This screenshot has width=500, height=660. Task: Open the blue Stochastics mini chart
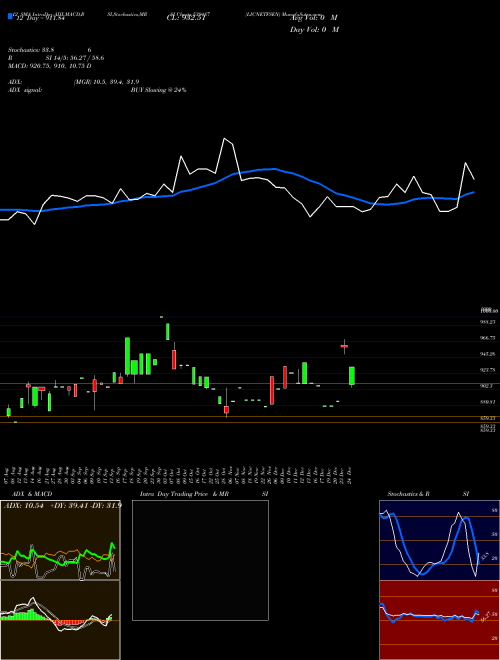pyautogui.click(x=439, y=540)
